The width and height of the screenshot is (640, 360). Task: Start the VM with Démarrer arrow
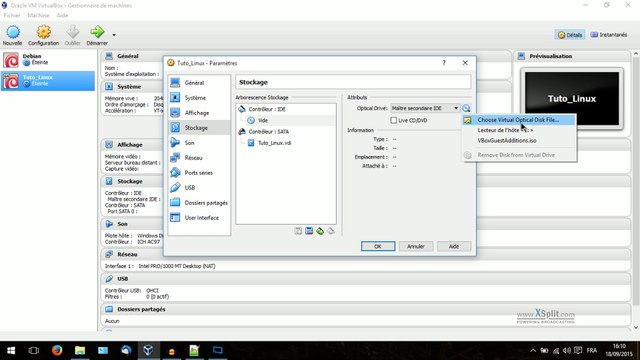(97, 35)
